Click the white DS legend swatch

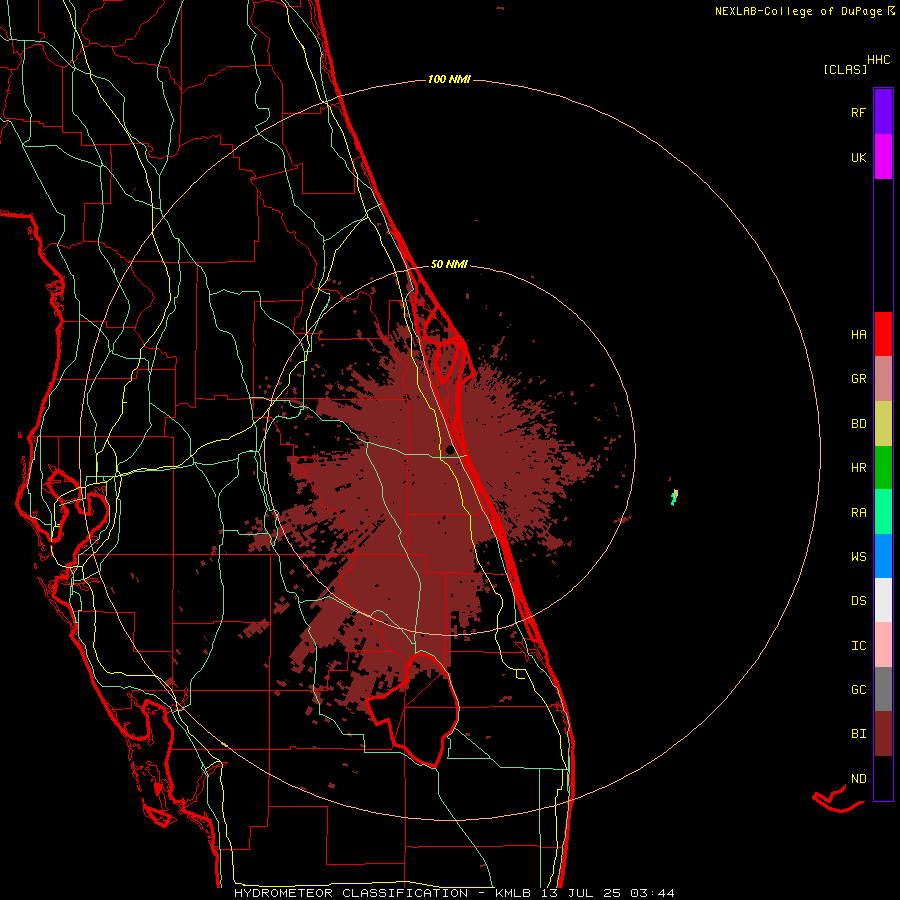pos(883,600)
